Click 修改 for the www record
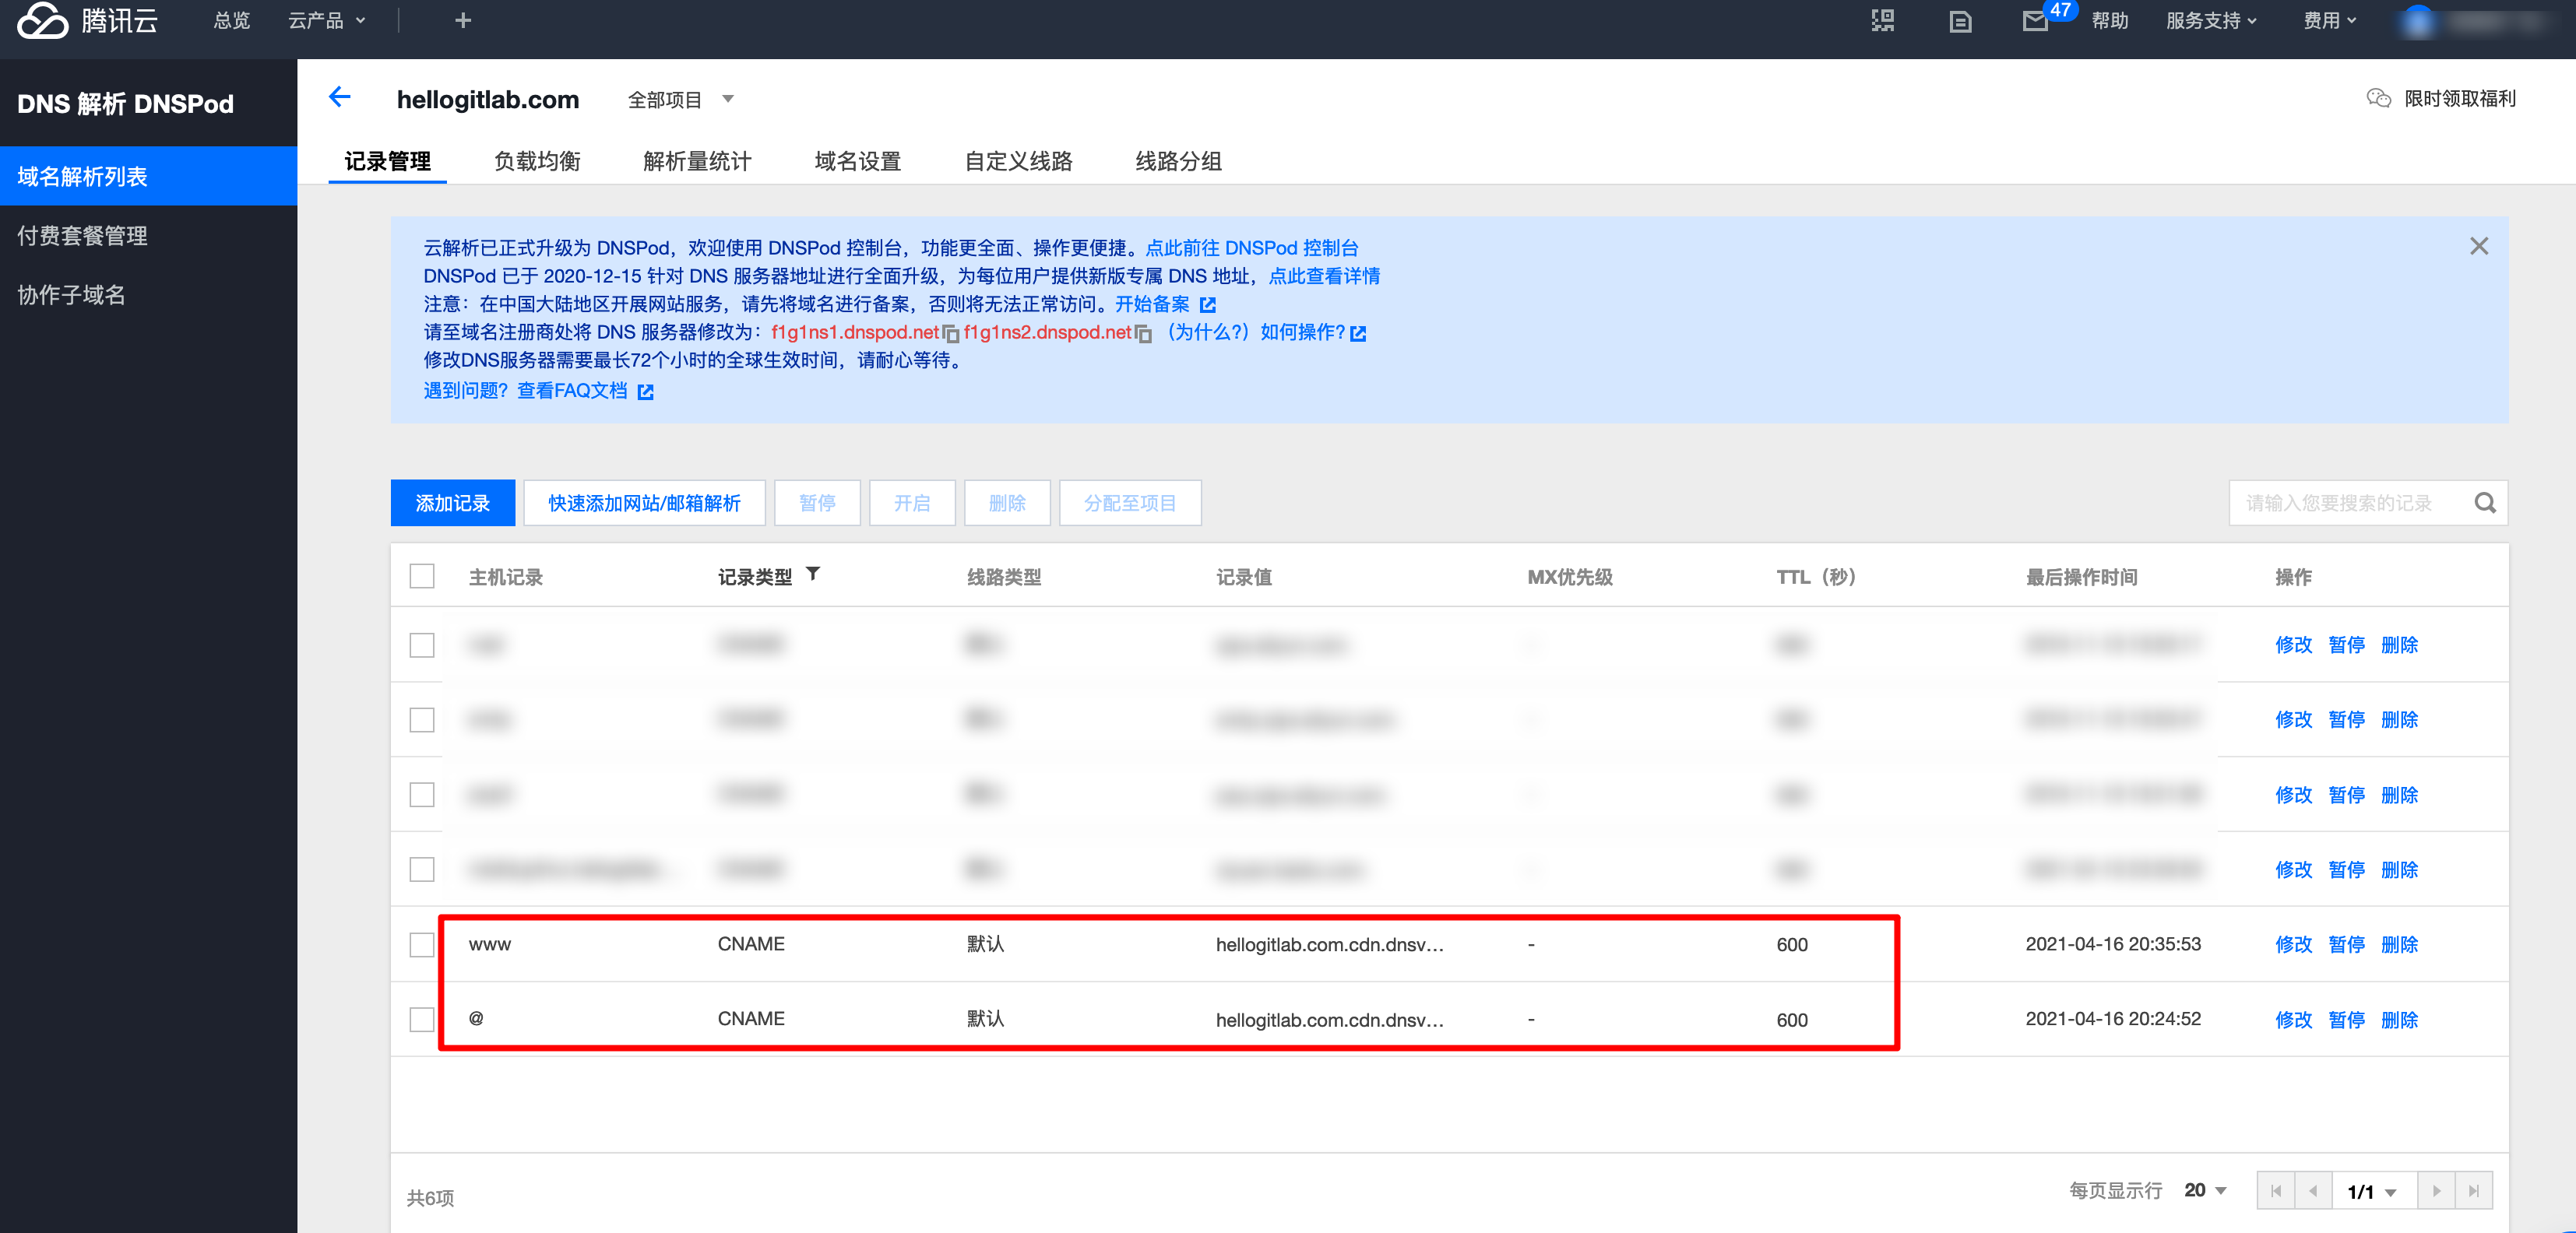Viewport: 2576px width, 1233px height. [2293, 945]
